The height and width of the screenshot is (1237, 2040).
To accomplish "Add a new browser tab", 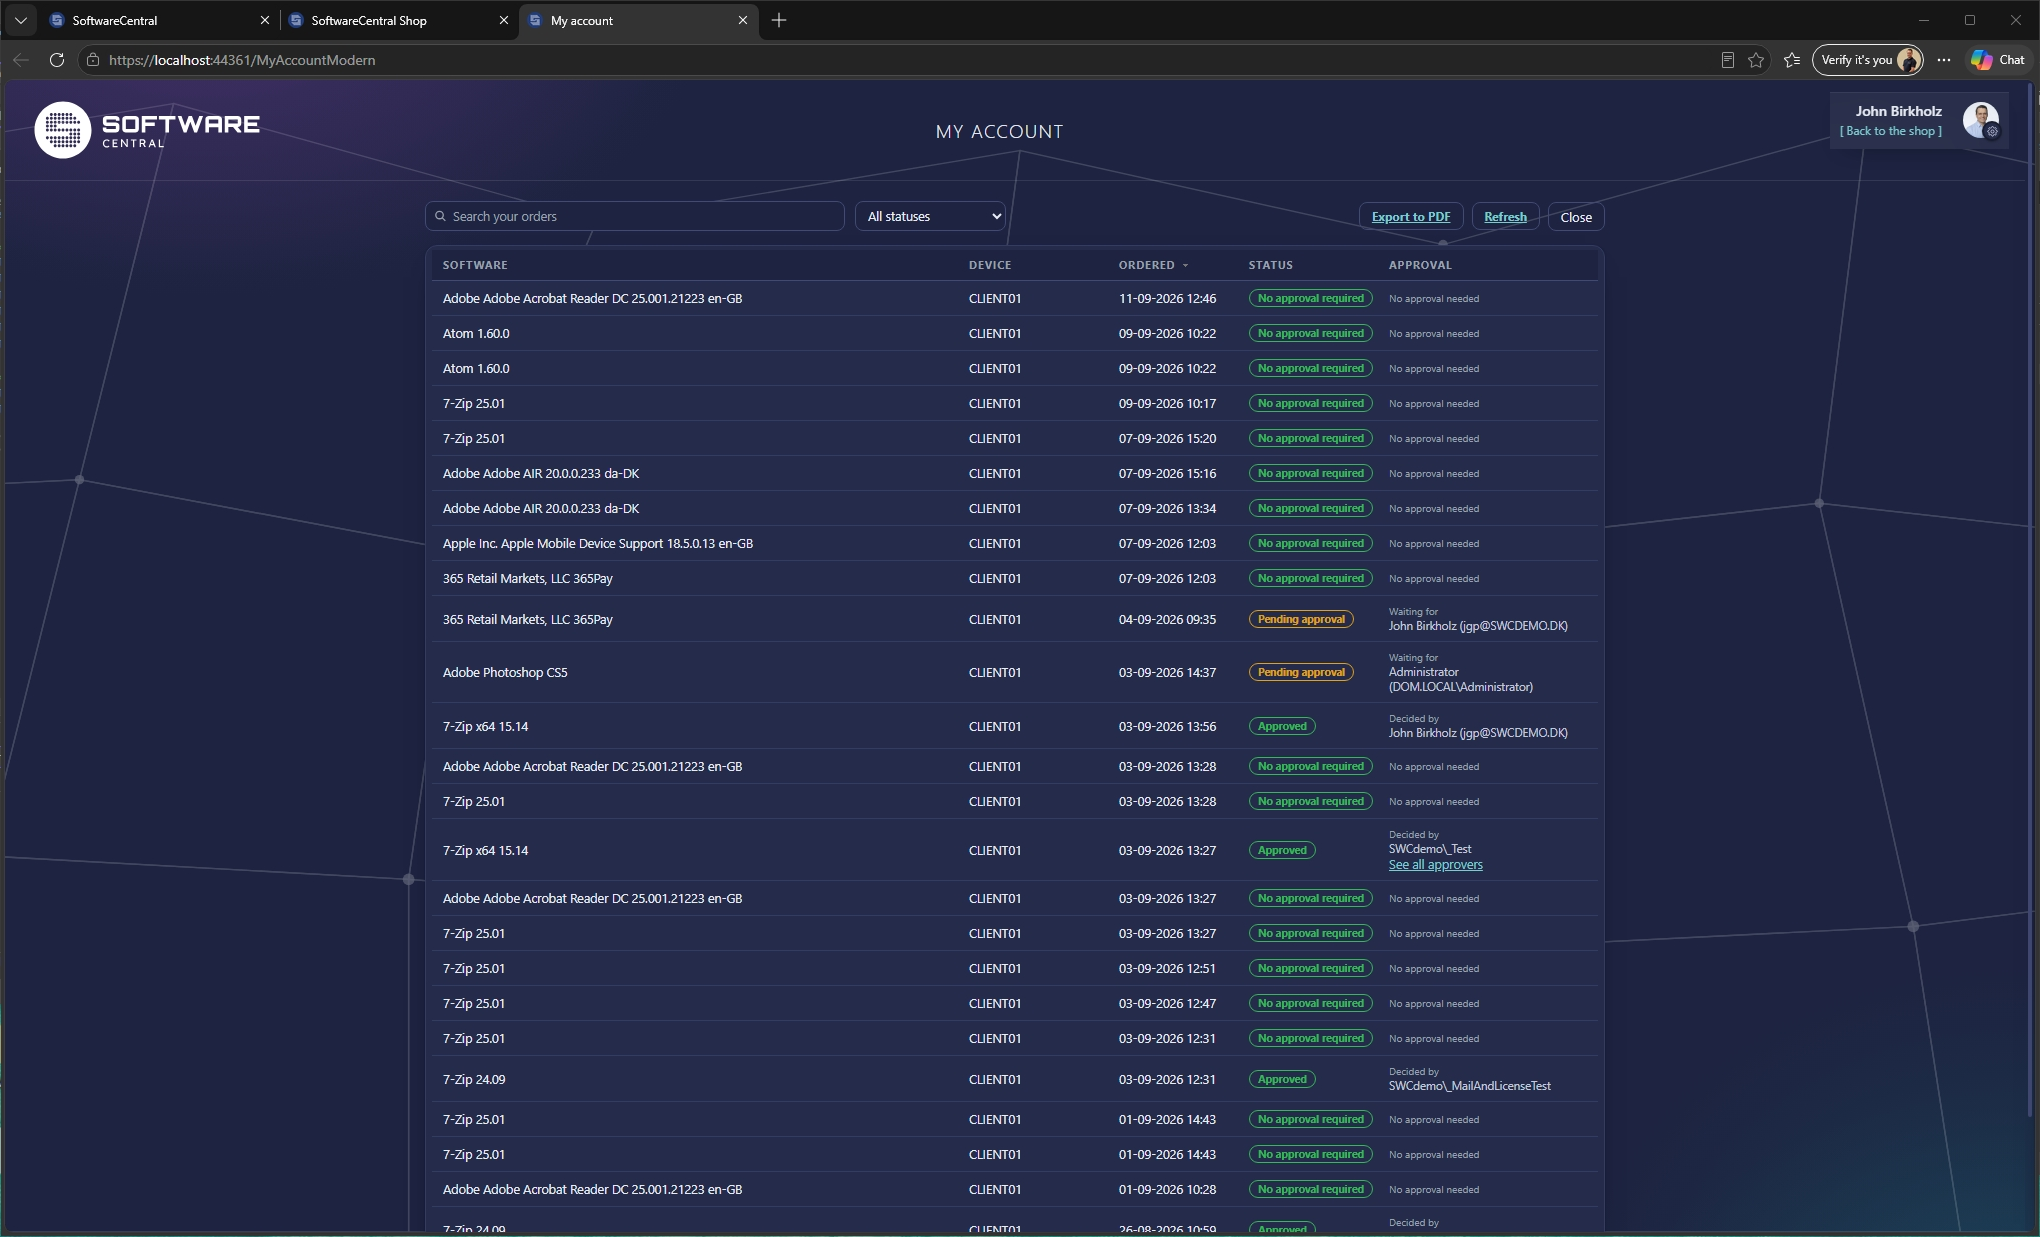I will point(779,20).
